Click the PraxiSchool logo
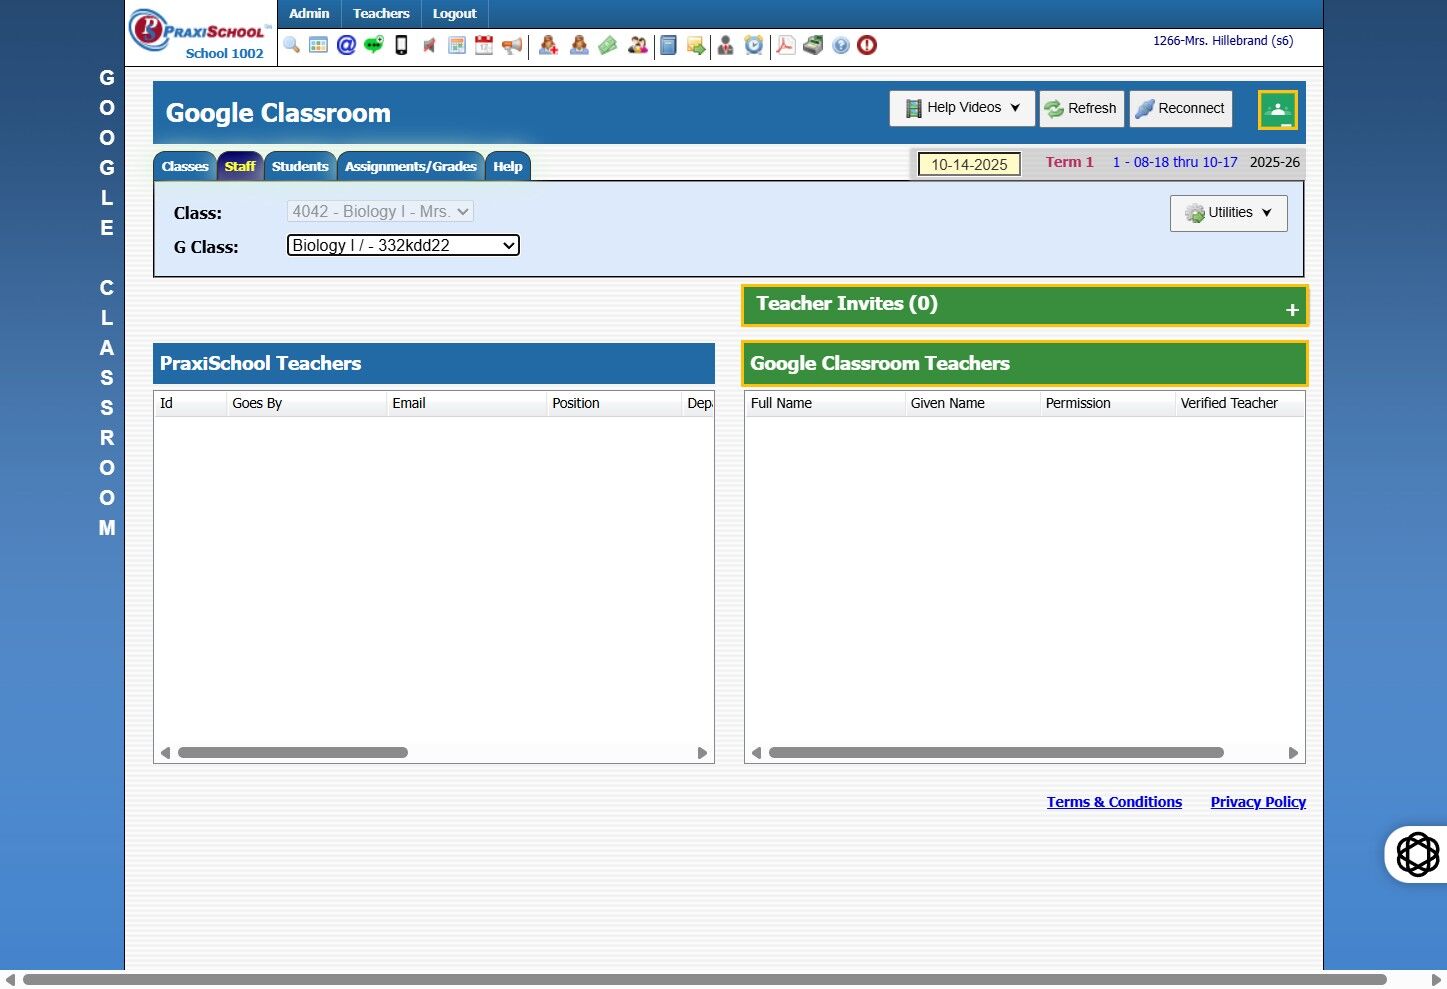1447x989 pixels. click(201, 30)
